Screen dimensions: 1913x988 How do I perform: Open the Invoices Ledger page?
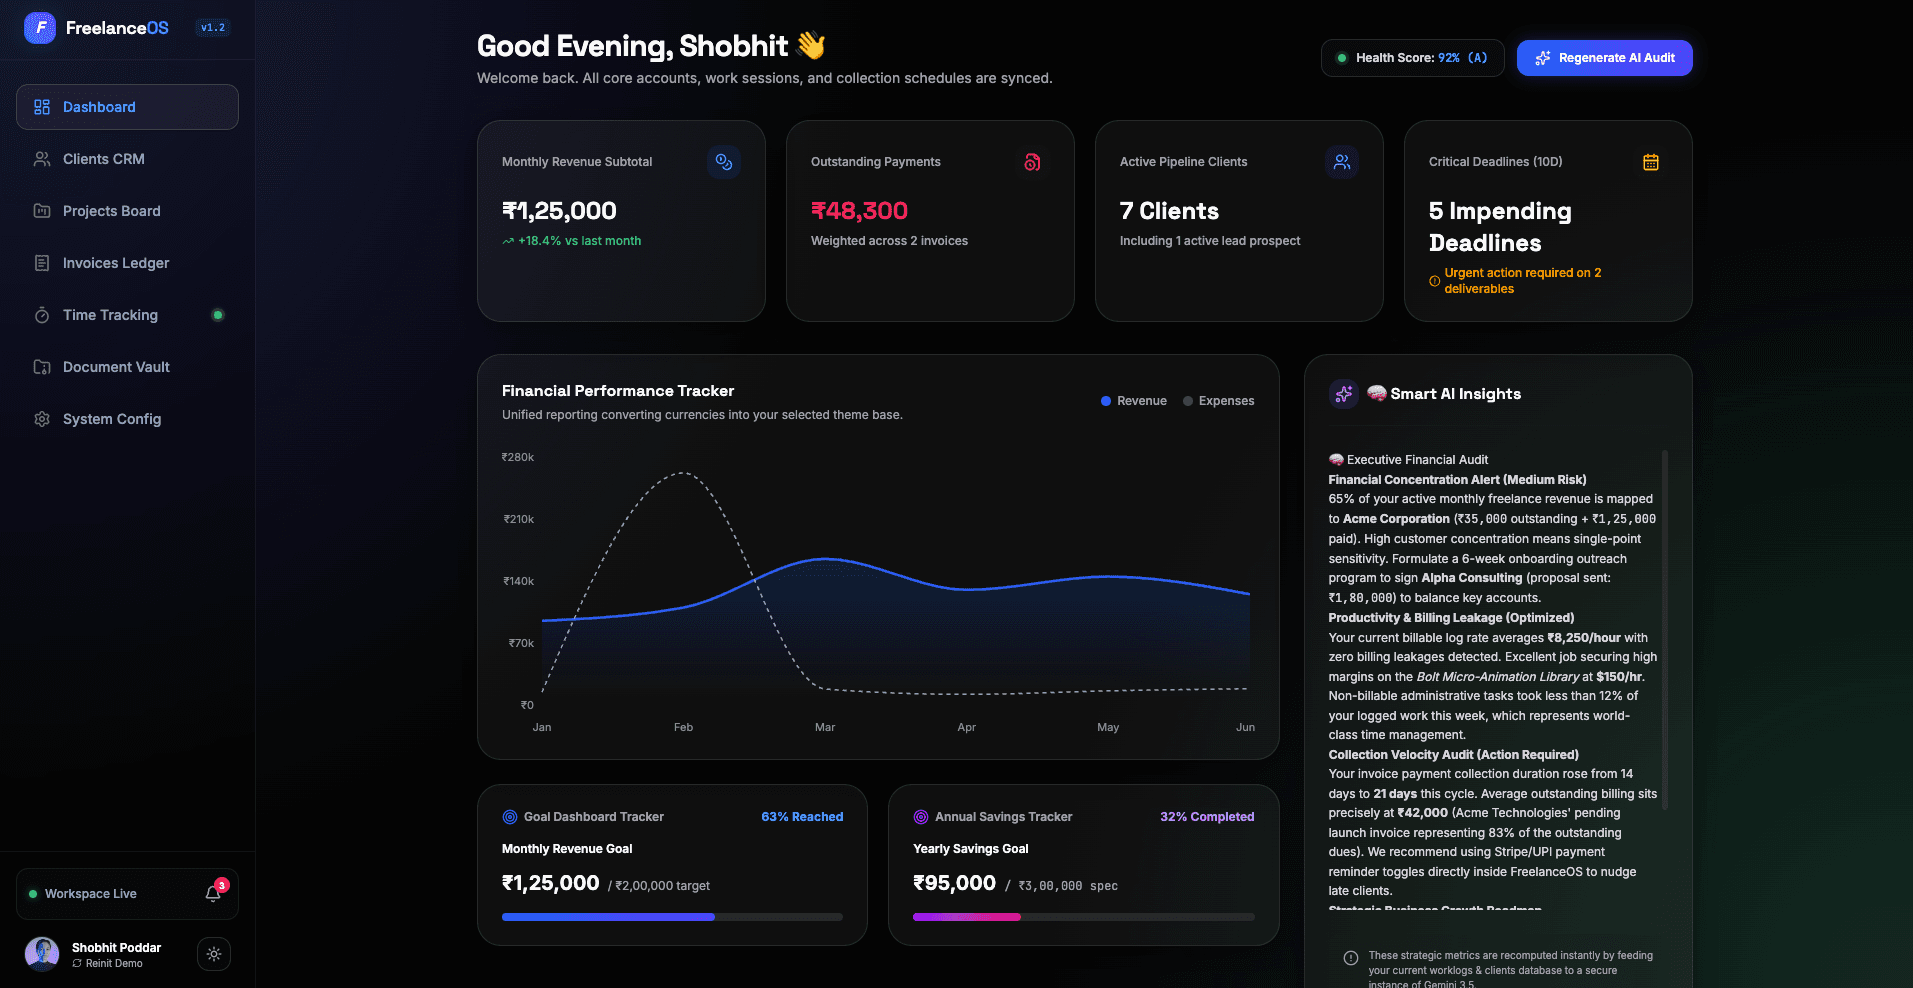click(127, 263)
